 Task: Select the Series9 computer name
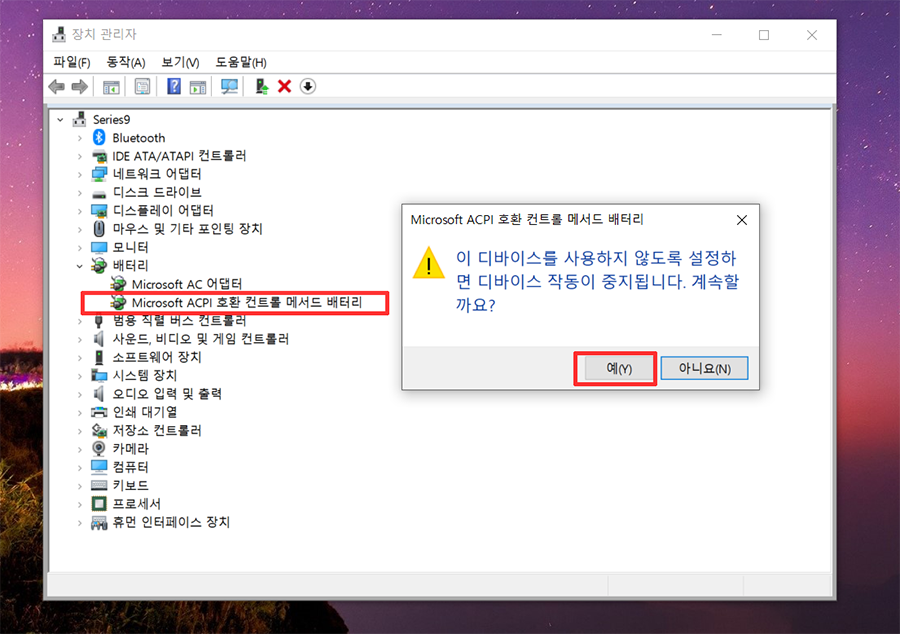(x=111, y=119)
